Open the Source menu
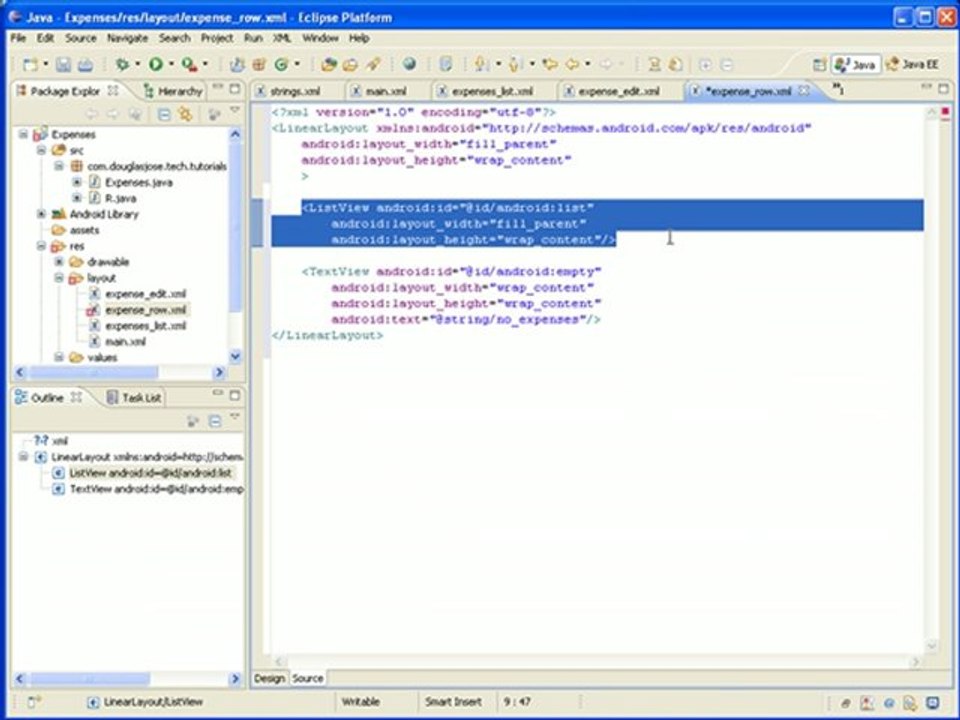This screenshot has width=960, height=720. click(81, 38)
